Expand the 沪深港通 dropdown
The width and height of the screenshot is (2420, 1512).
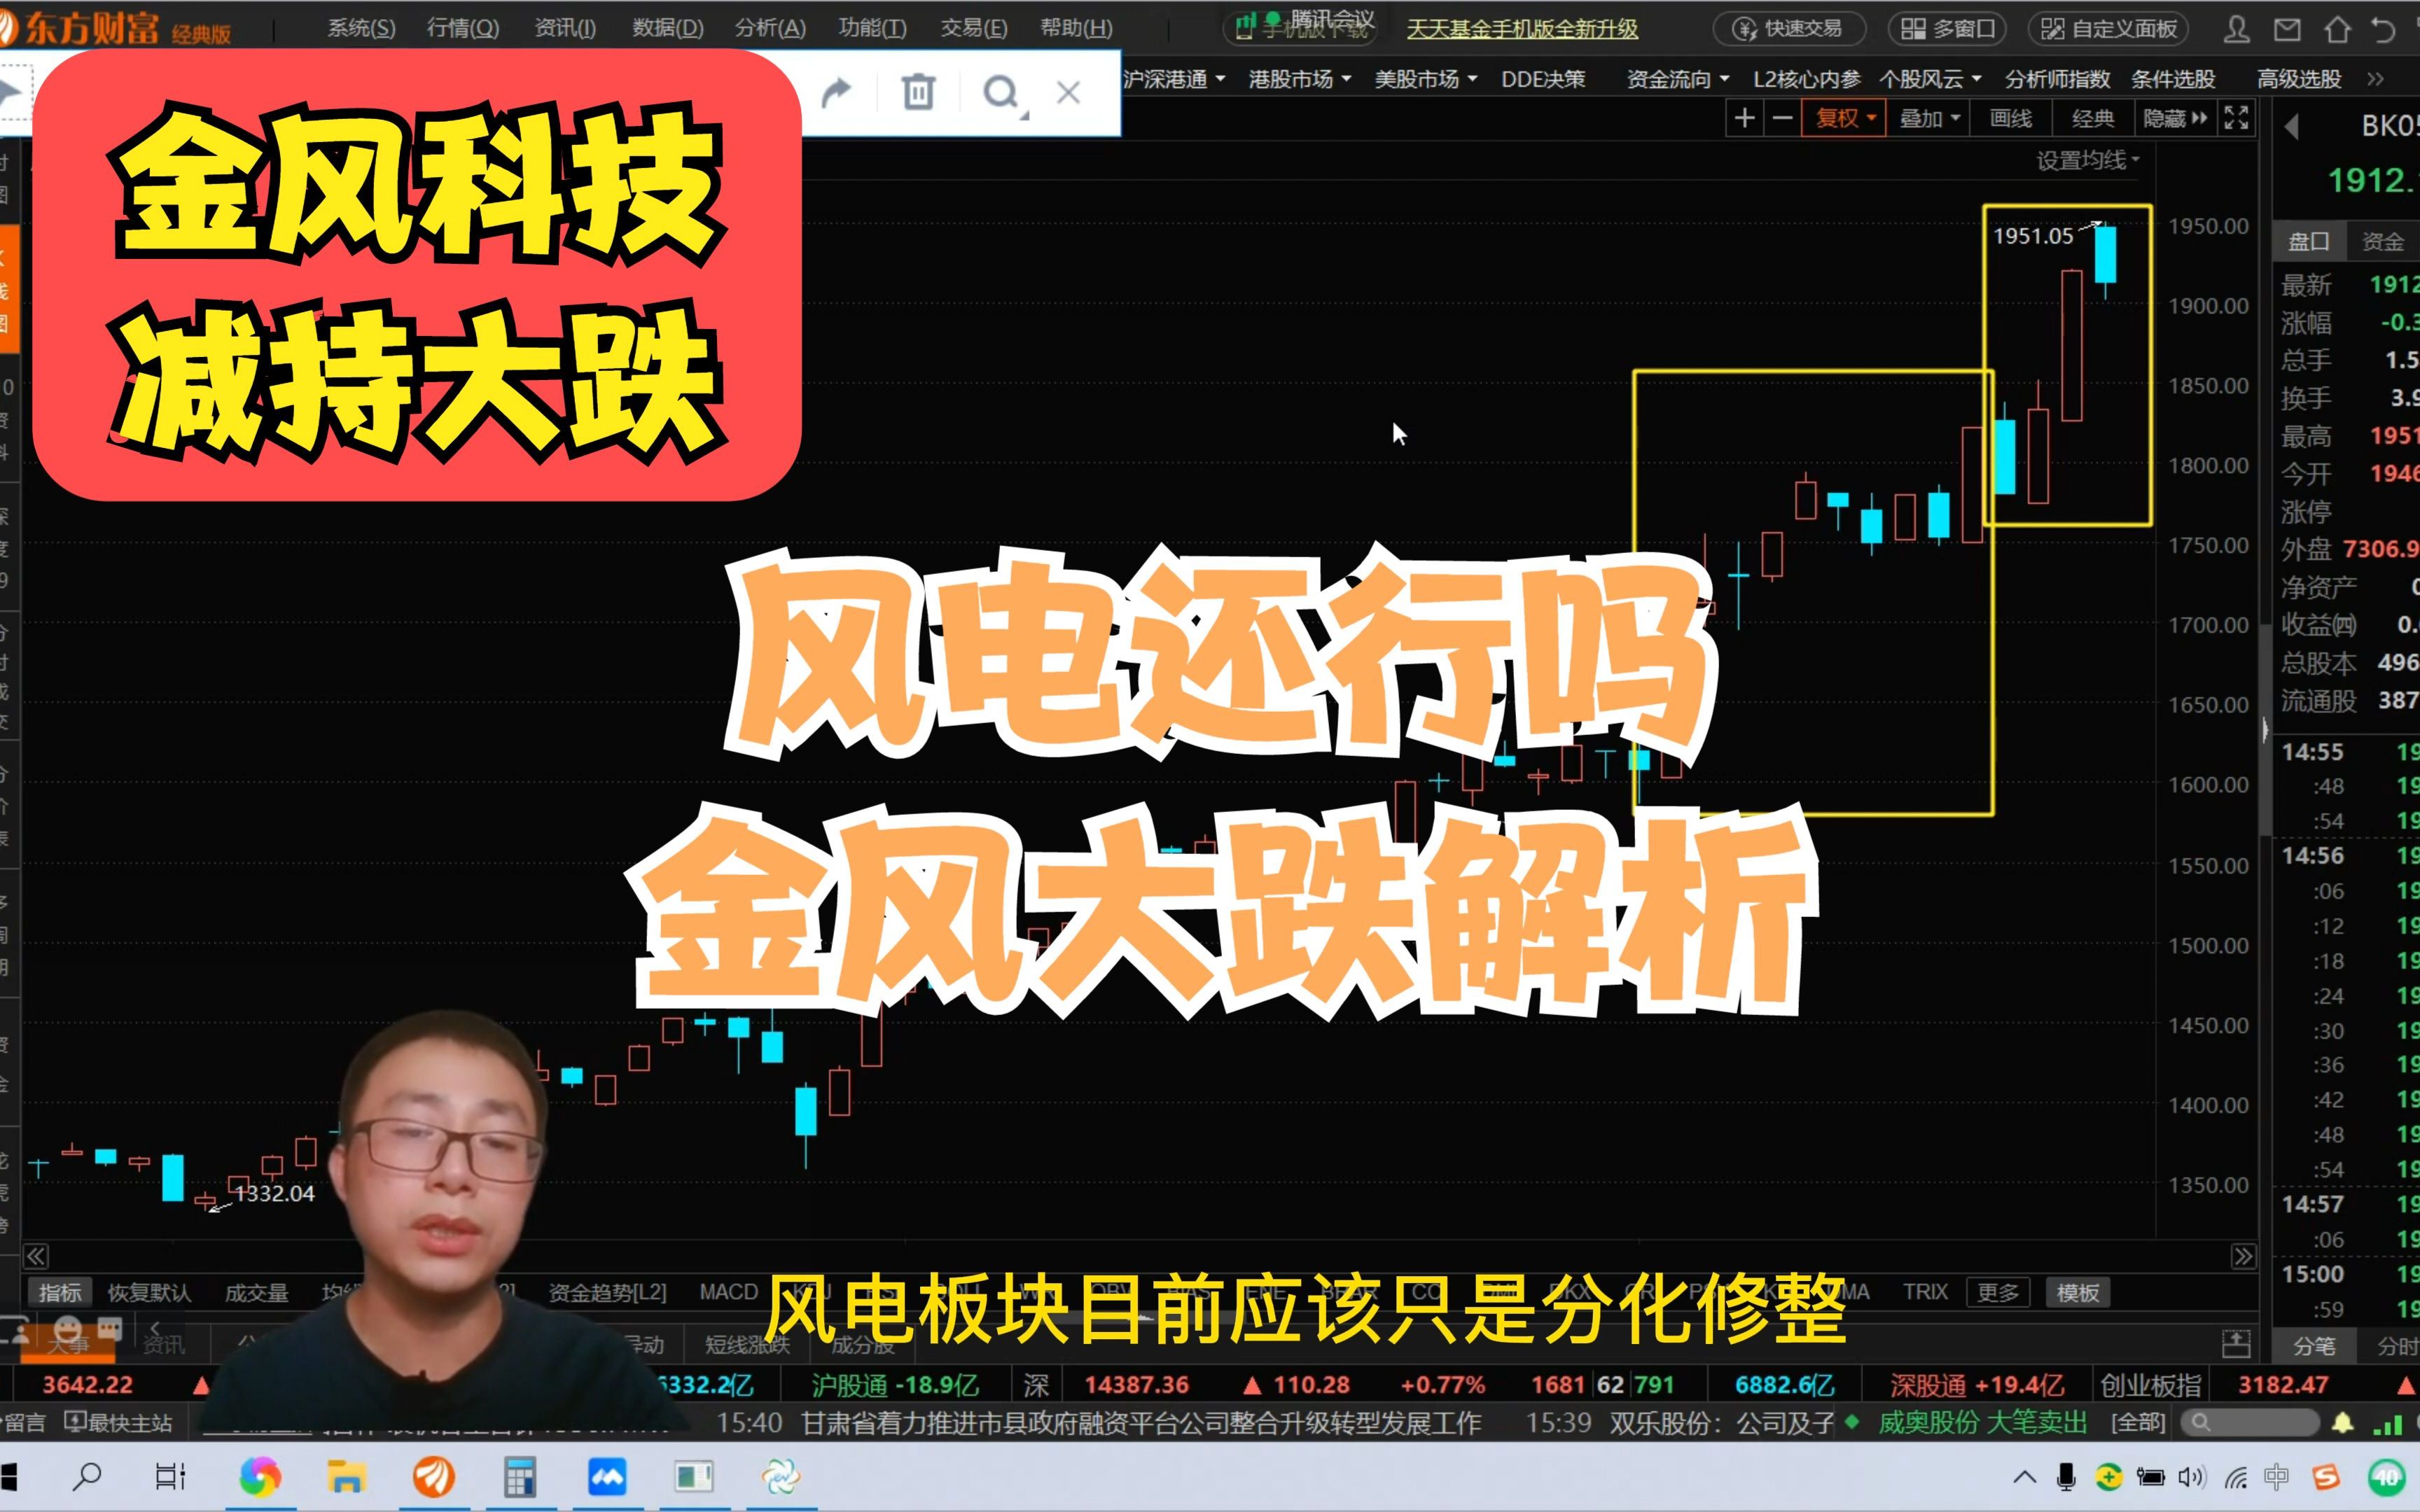(1174, 79)
